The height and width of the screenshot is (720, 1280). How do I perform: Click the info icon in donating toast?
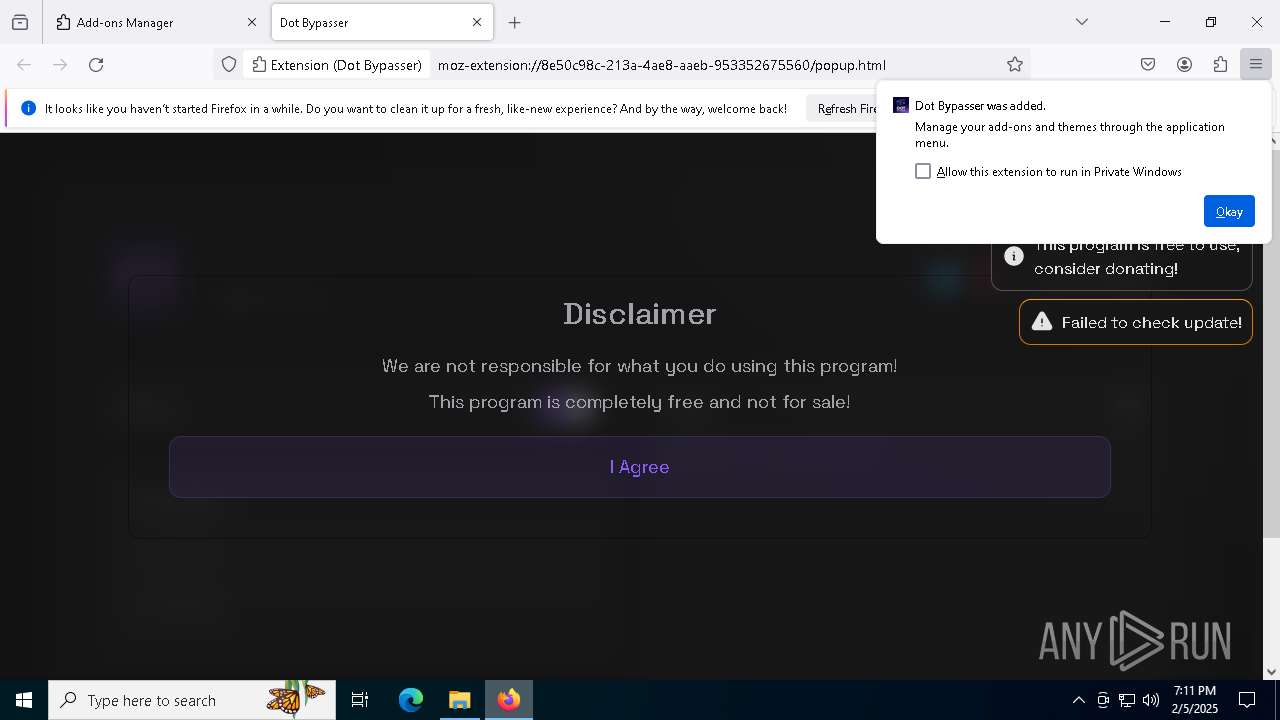(x=1014, y=256)
